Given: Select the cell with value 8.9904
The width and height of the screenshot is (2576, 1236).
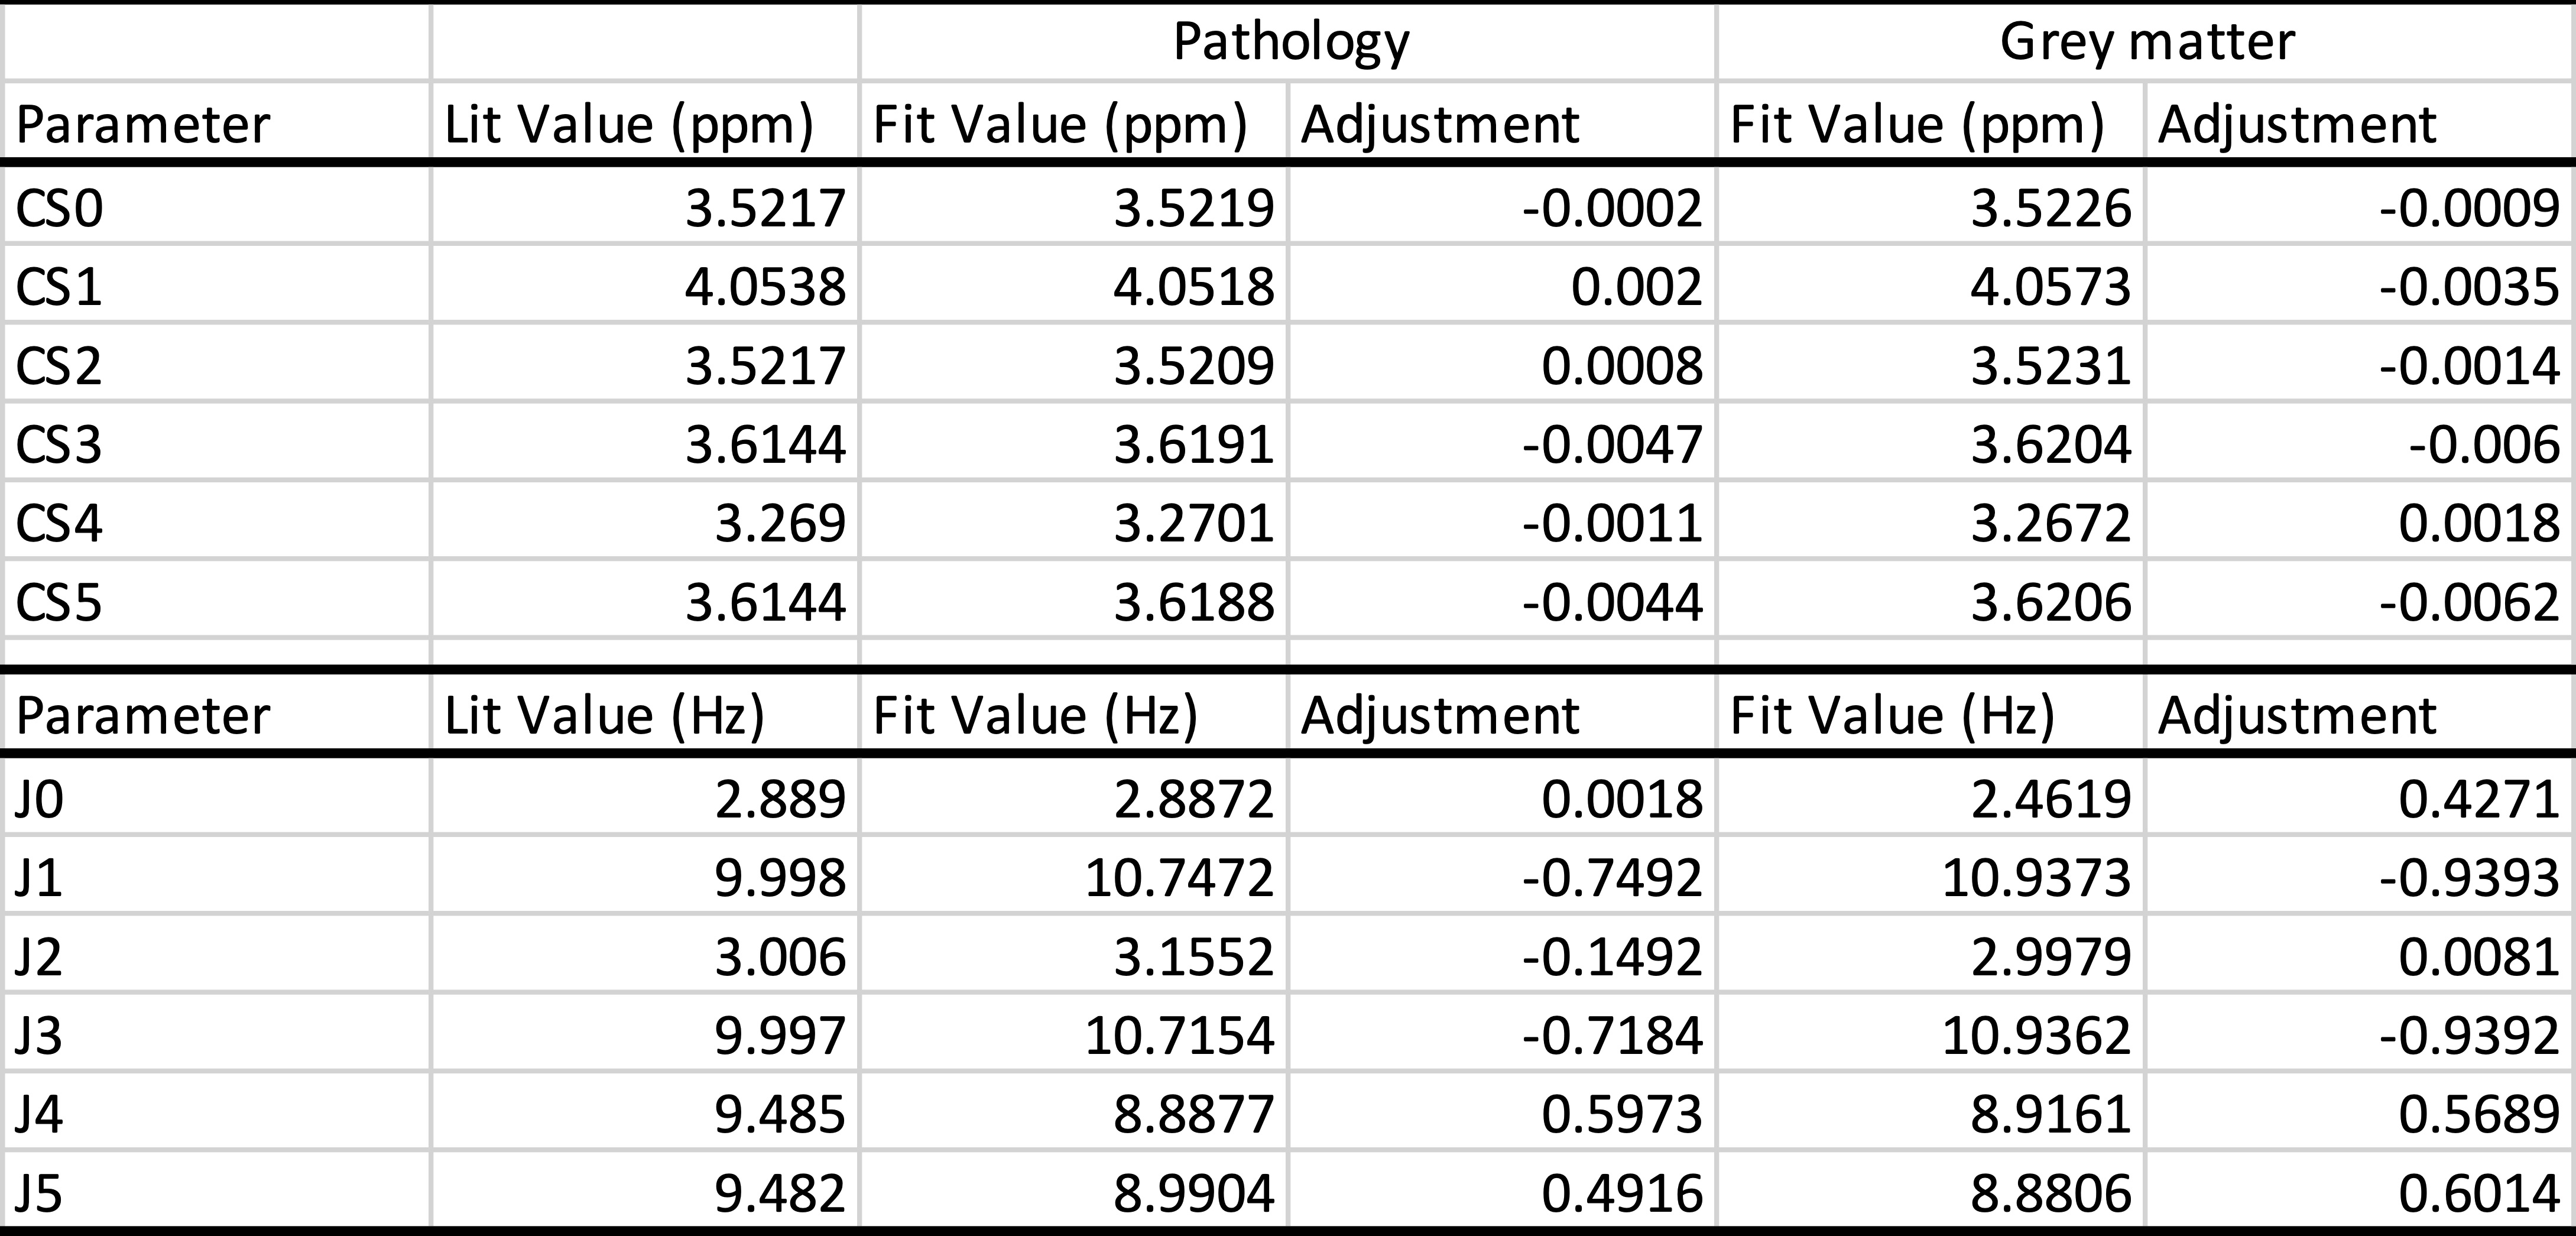Looking at the screenshot, I should click(1194, 1193).
